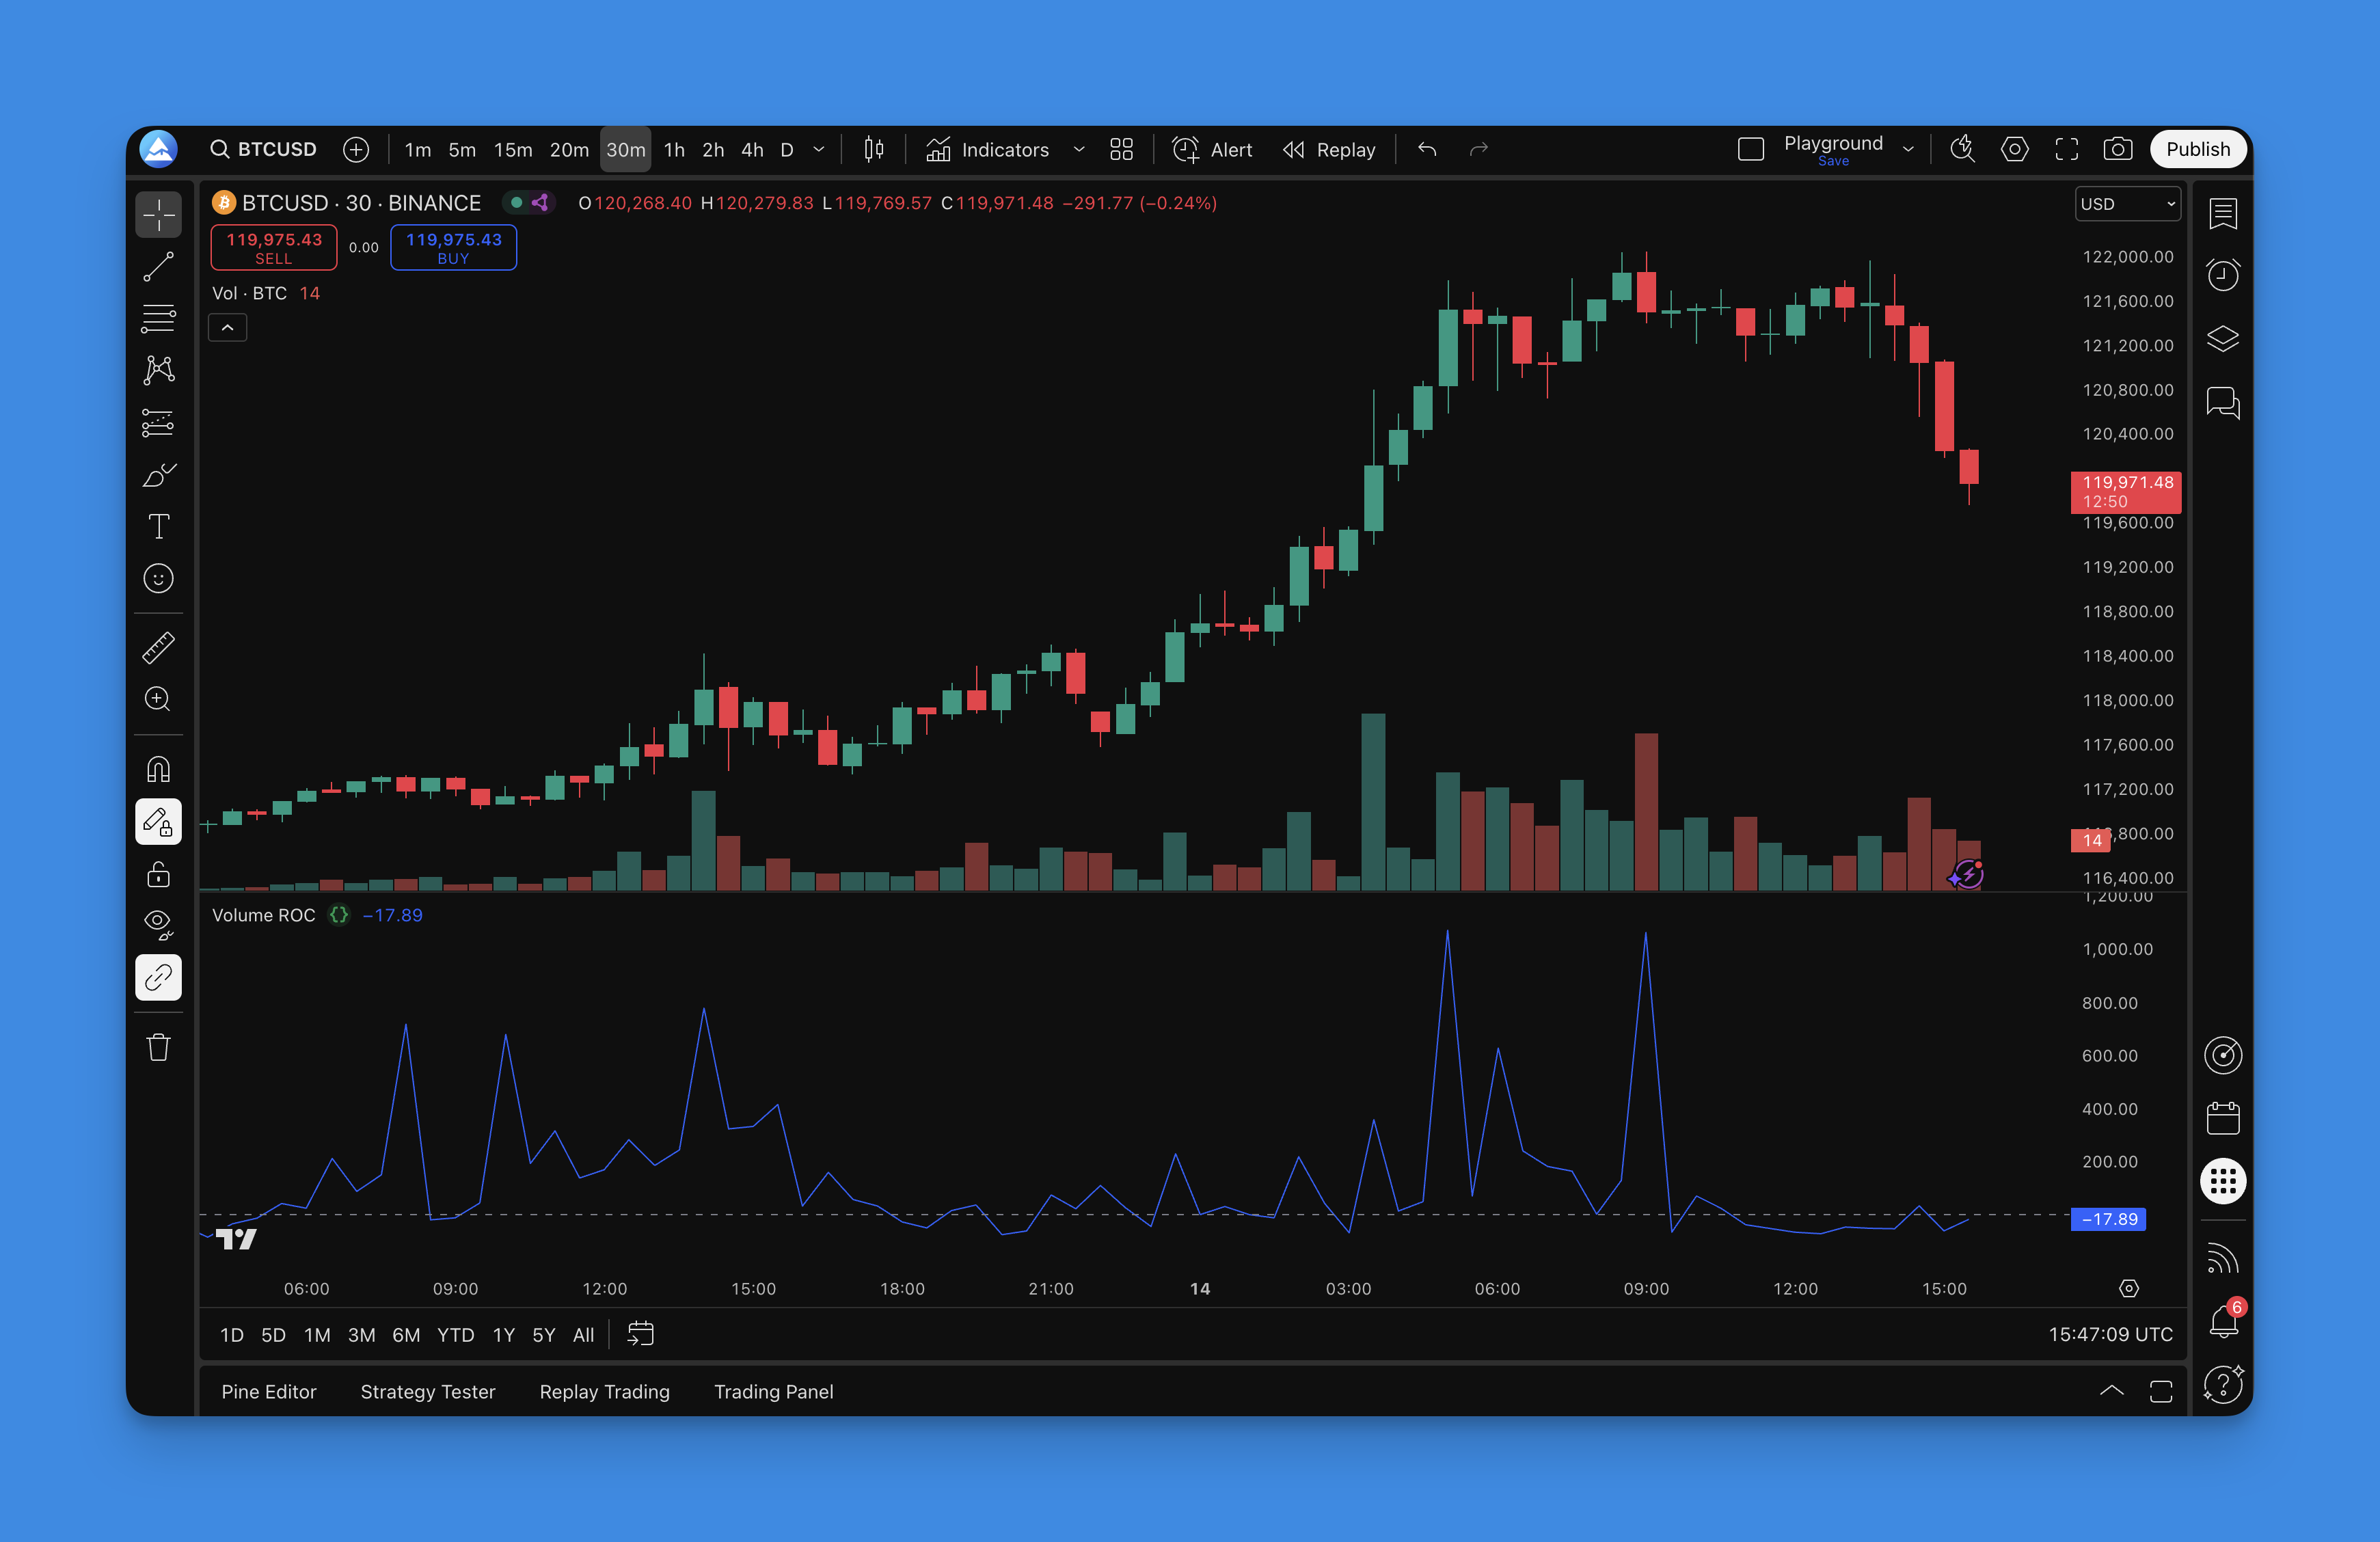Select the 15m timeframe
This screenshot has width=2380, height=1542.
512,150
